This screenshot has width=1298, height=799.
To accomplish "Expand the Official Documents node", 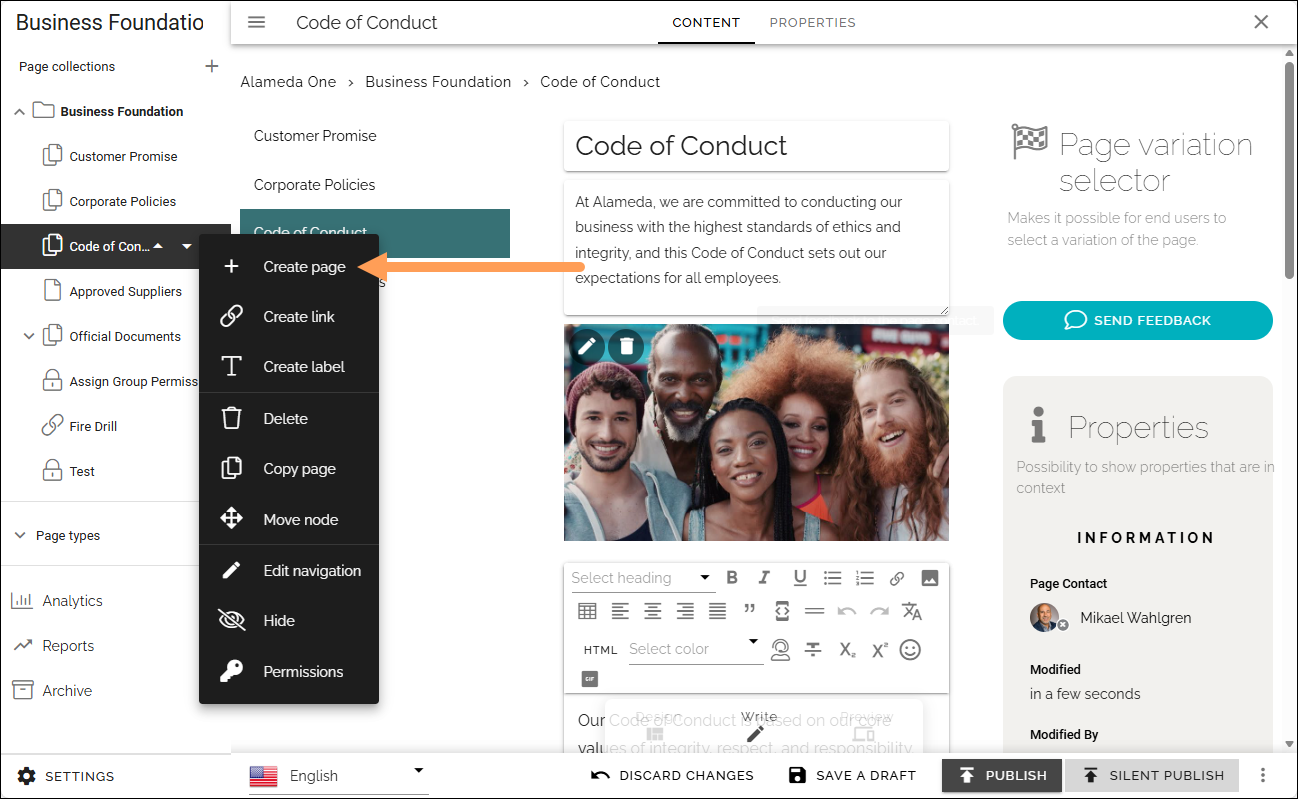I will pos(29,336).
